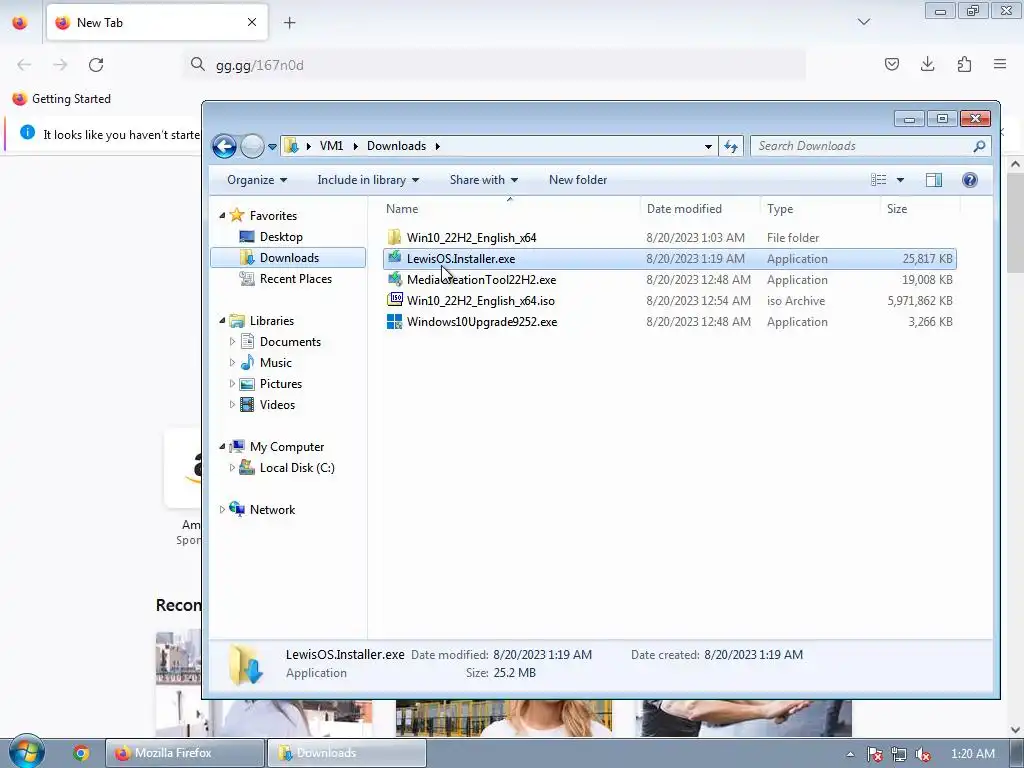
Task: Select Local Disk (C:)
Action: [x=297, y=468]
